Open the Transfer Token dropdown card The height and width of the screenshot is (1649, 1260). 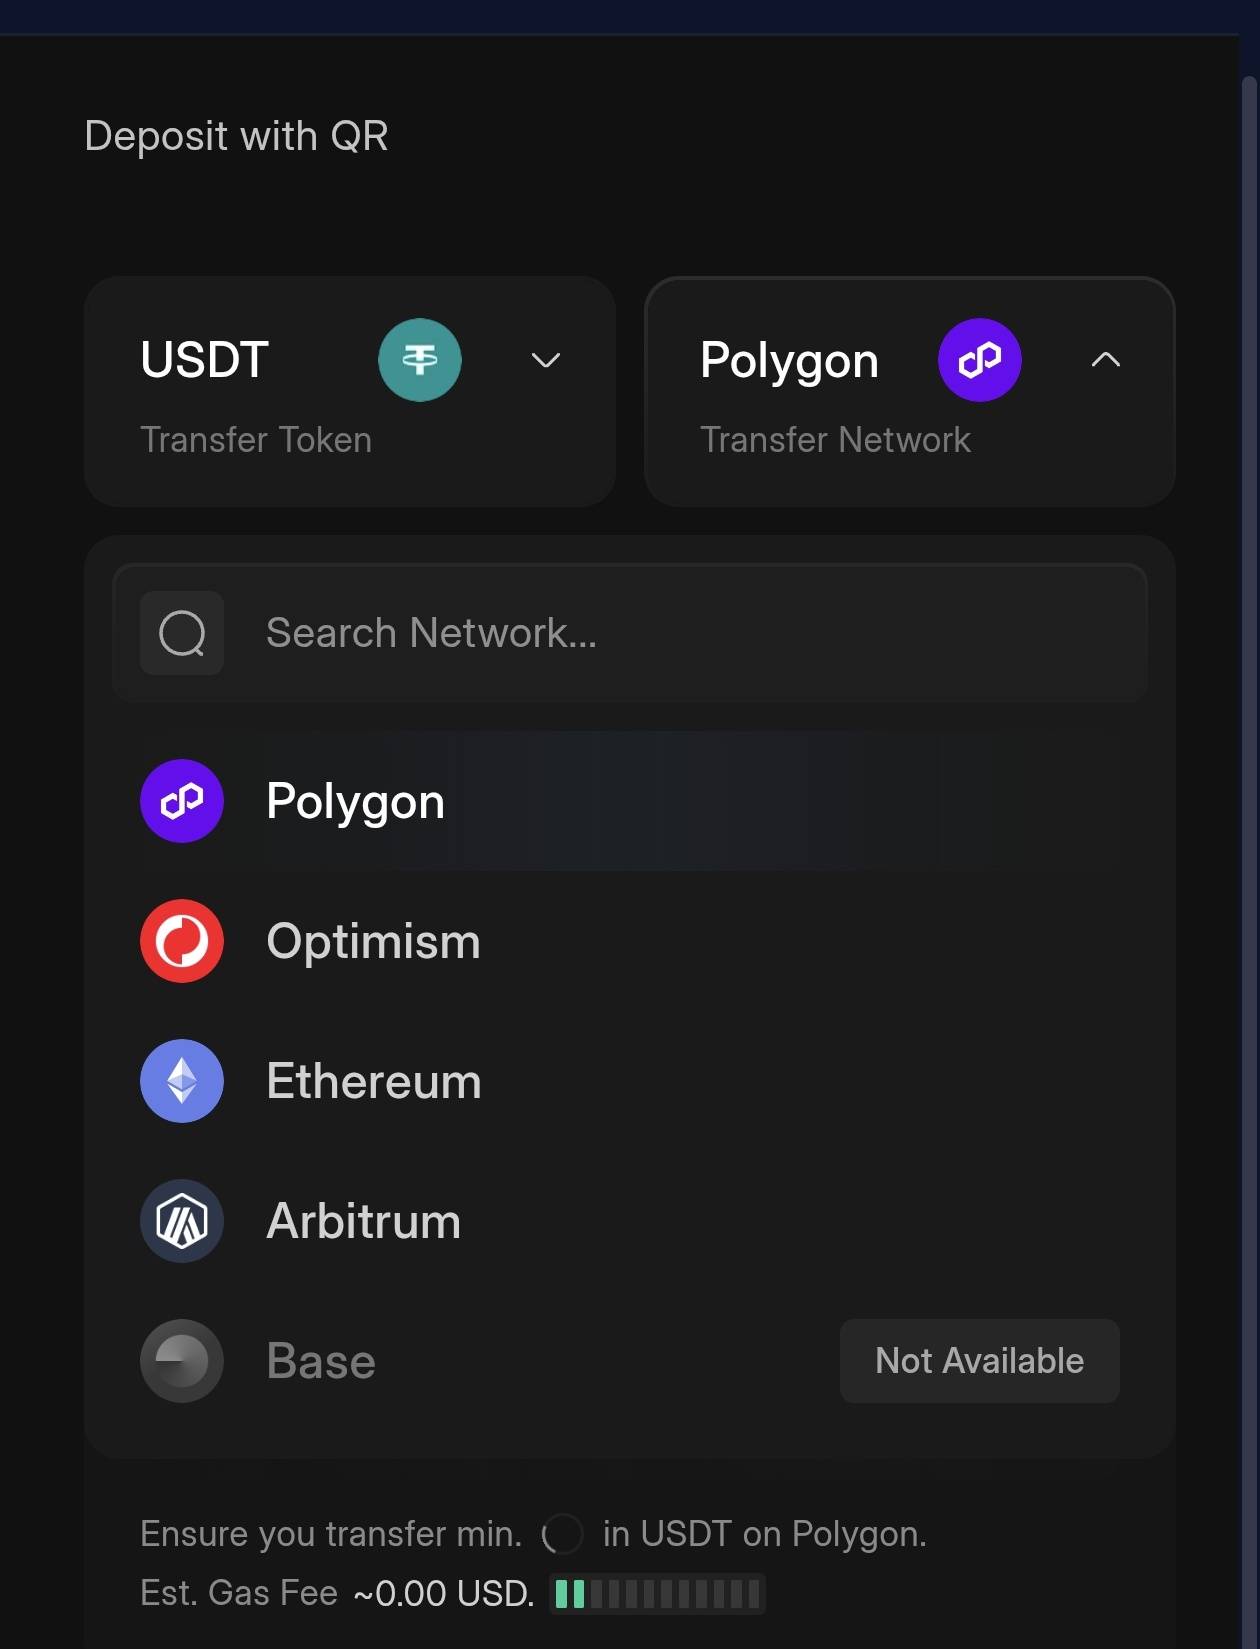pos(350,392)
